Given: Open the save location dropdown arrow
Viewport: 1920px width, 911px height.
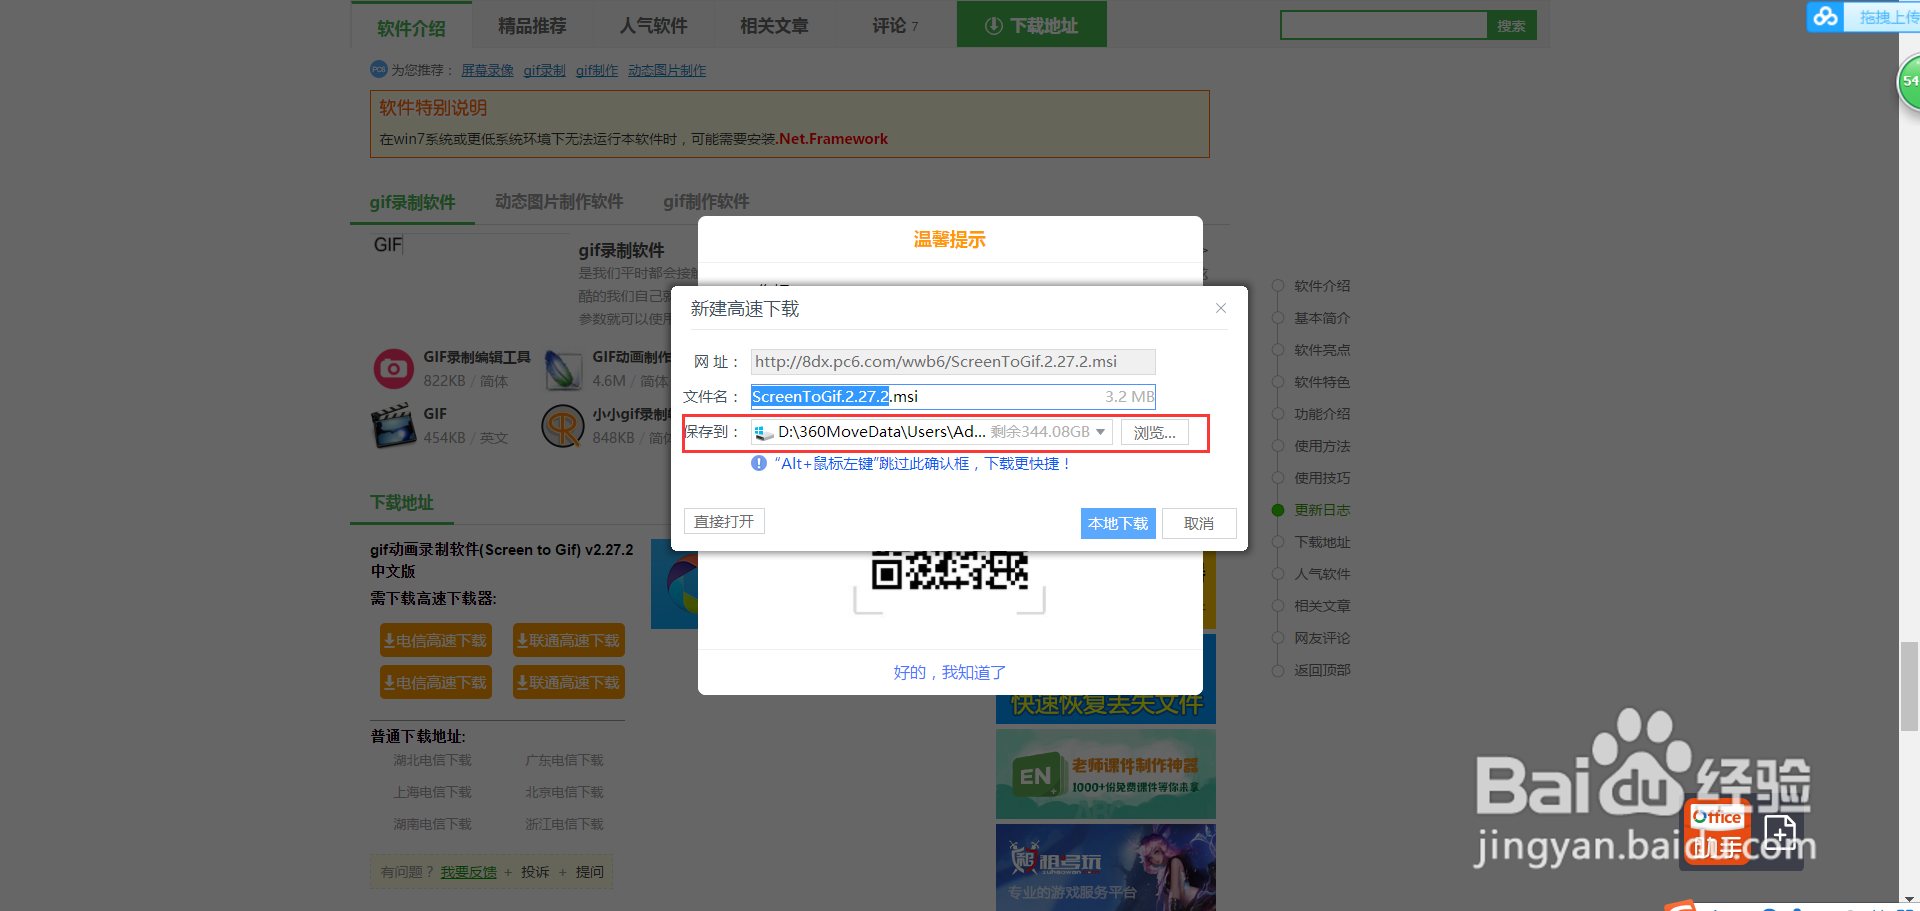Looking at the screenshot, I should point(1101,432).
